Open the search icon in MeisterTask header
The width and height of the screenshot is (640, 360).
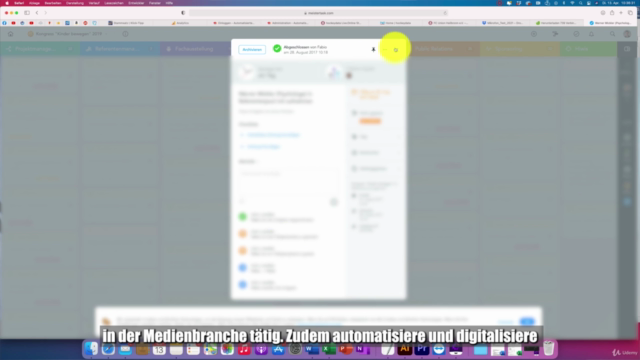click(612, 34)
